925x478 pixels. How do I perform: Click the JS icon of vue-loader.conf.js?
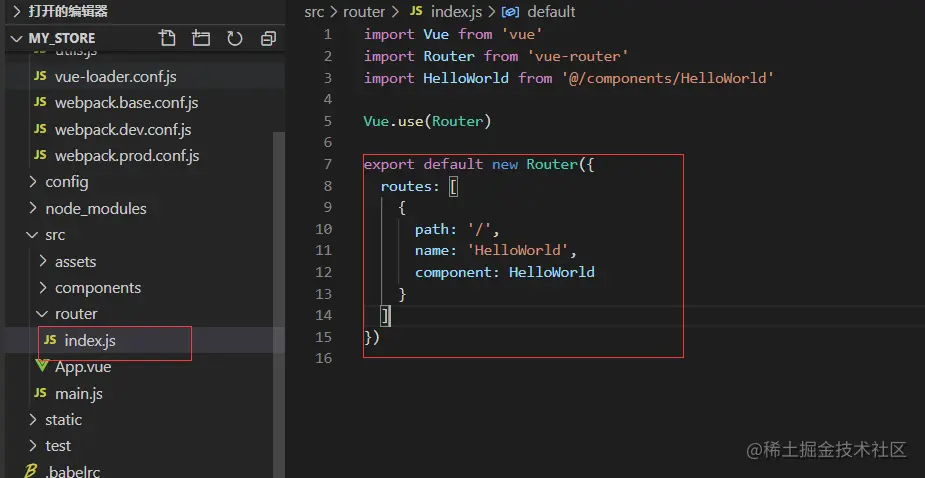[x=40, y=76]
